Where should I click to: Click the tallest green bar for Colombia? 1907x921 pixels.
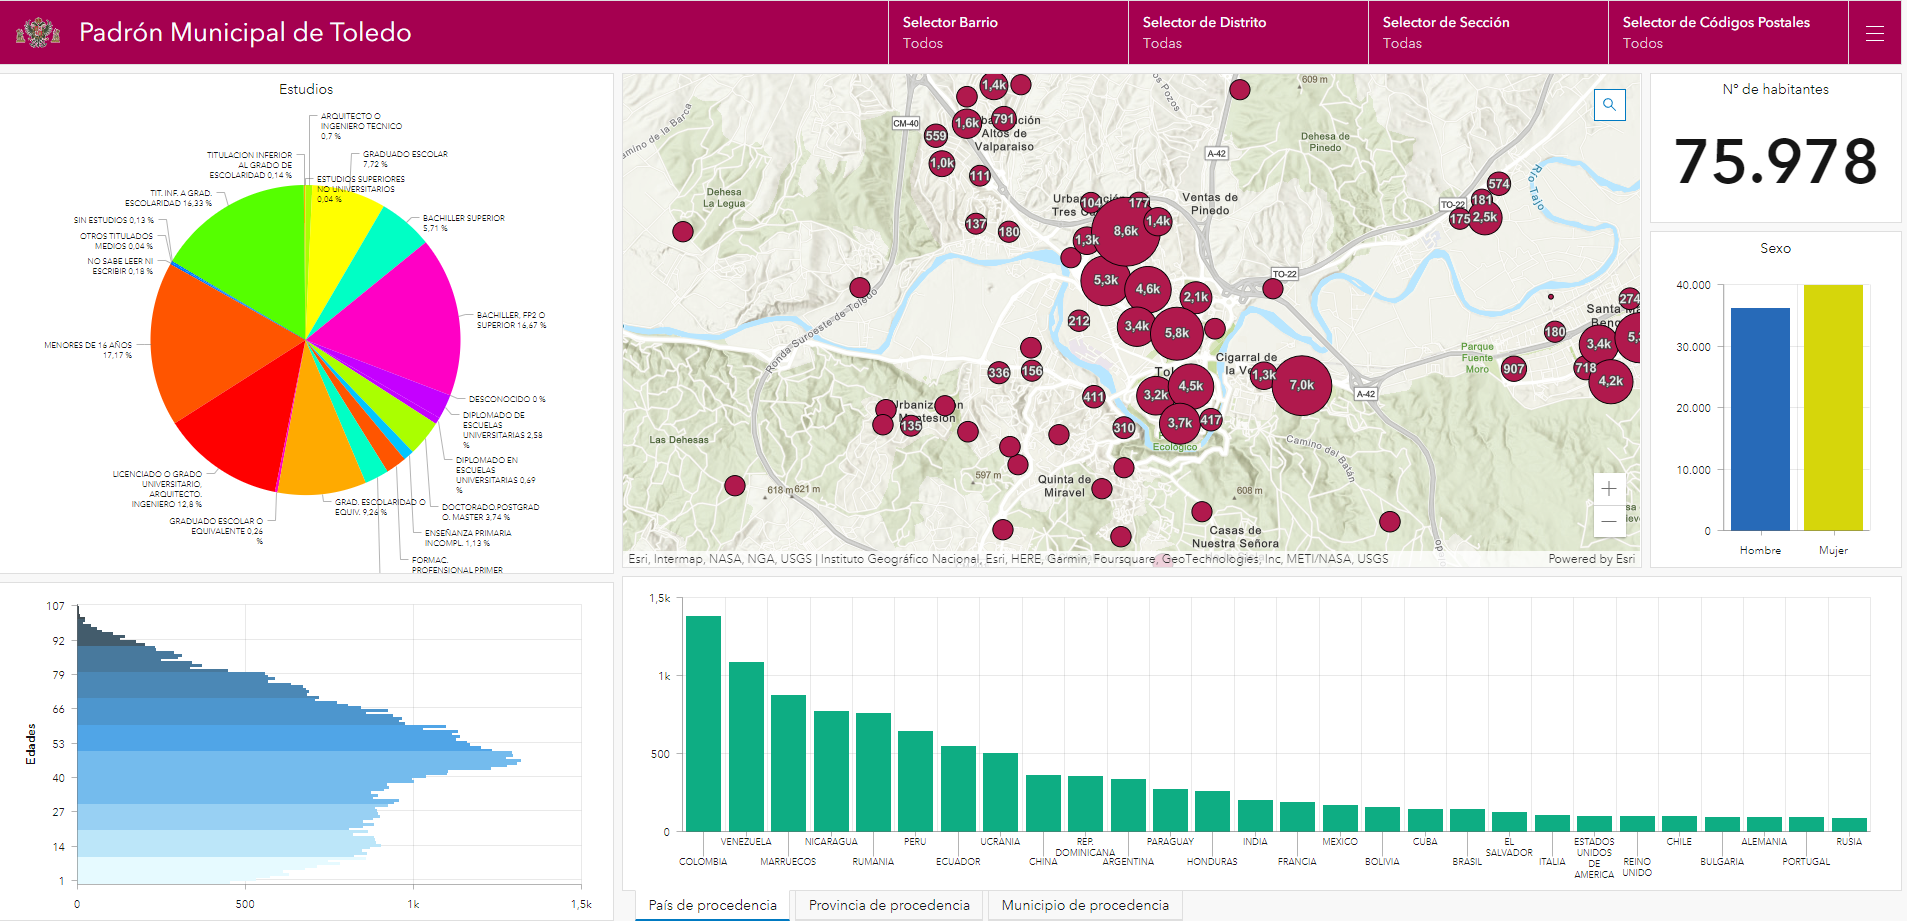703,723
